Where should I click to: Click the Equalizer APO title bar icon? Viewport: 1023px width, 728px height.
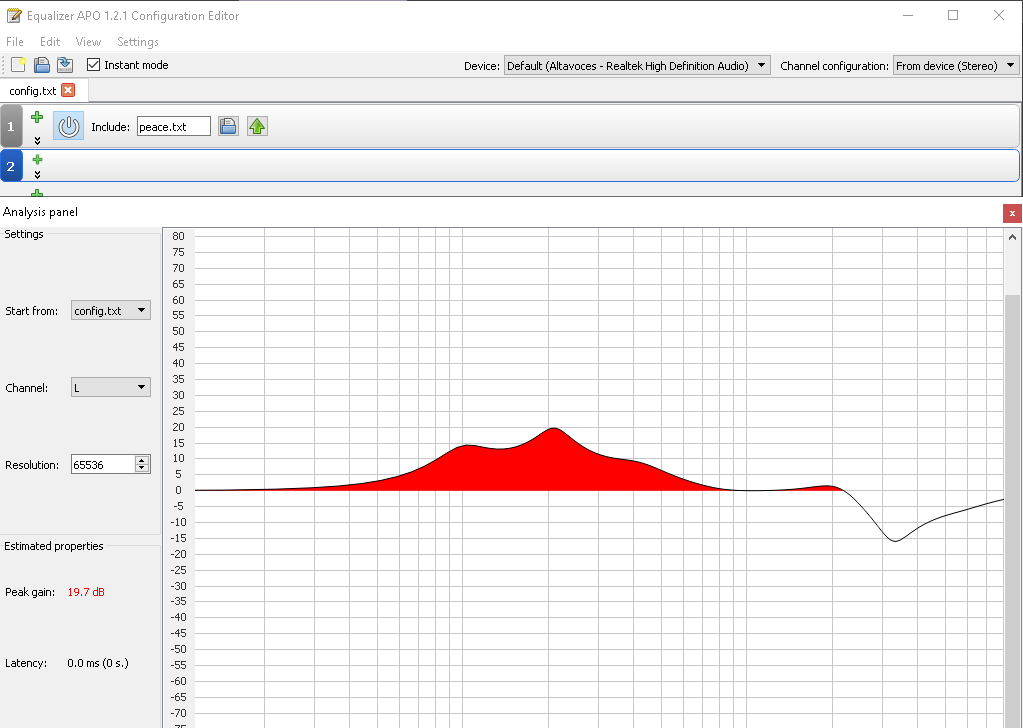coord(14,16)
